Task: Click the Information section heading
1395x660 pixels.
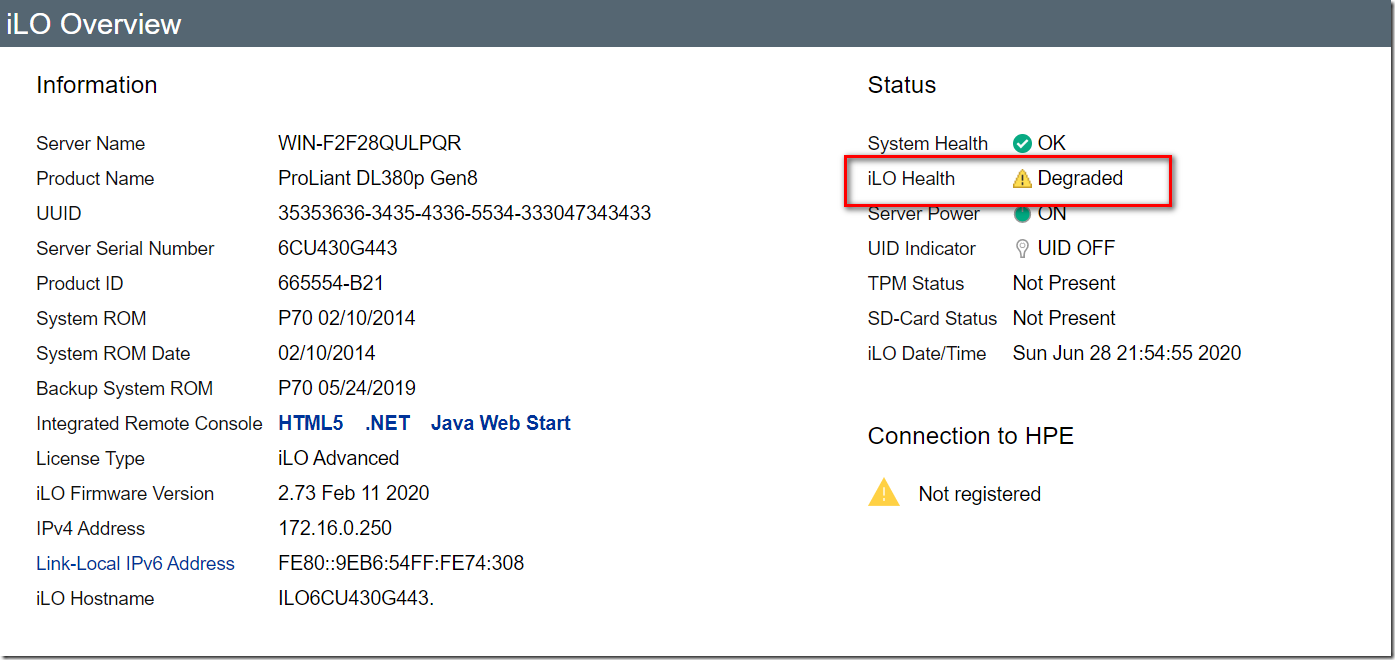Action: [97, 85]
